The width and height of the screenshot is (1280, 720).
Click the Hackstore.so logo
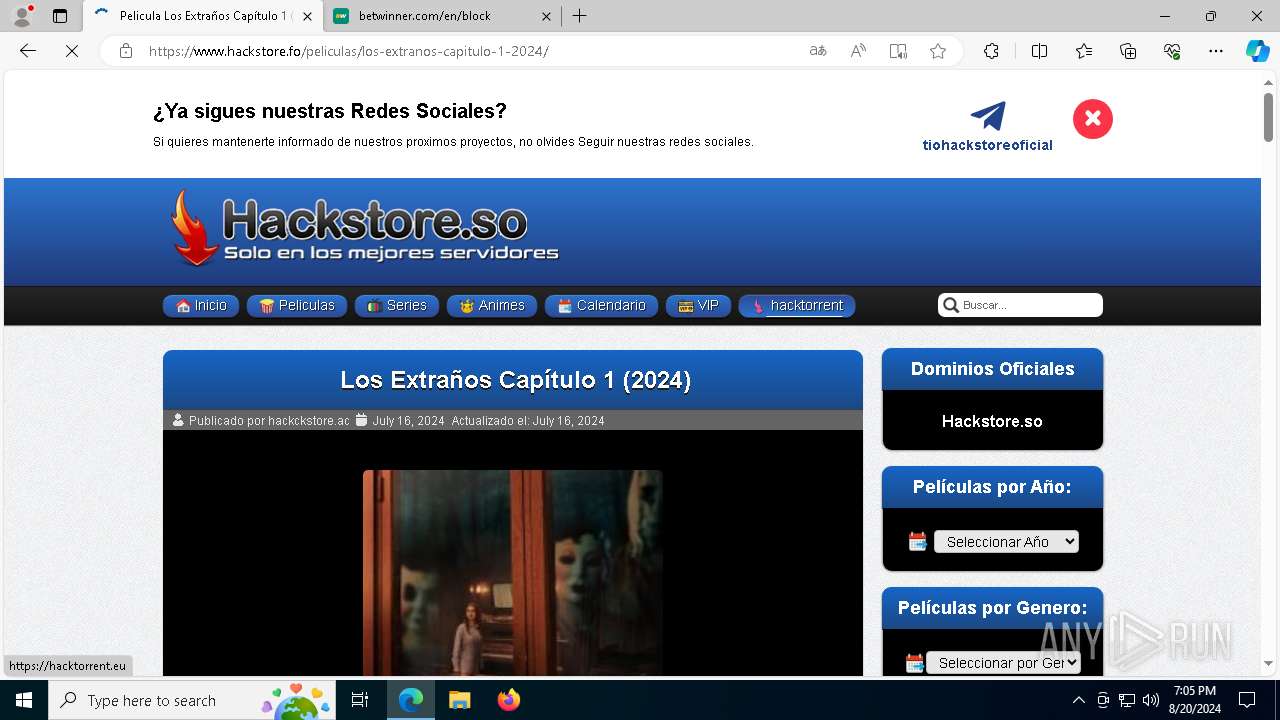(365, 228)
